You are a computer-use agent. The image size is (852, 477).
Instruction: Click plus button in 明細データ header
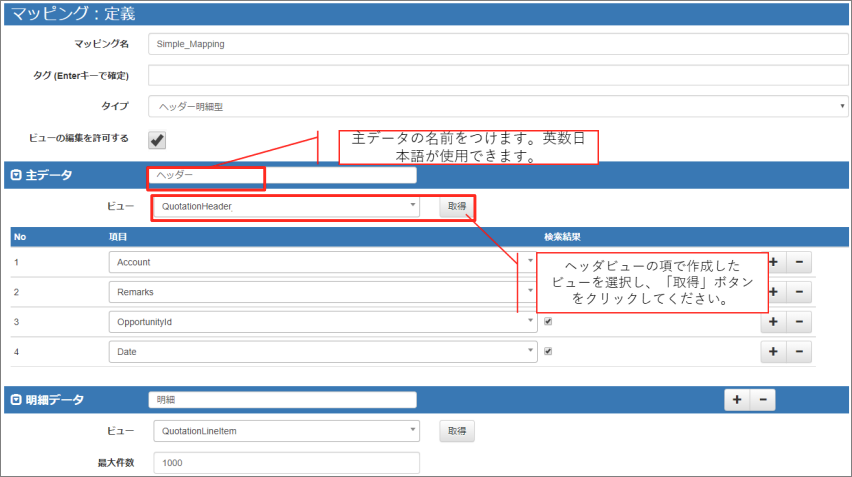tap(736, 400)
